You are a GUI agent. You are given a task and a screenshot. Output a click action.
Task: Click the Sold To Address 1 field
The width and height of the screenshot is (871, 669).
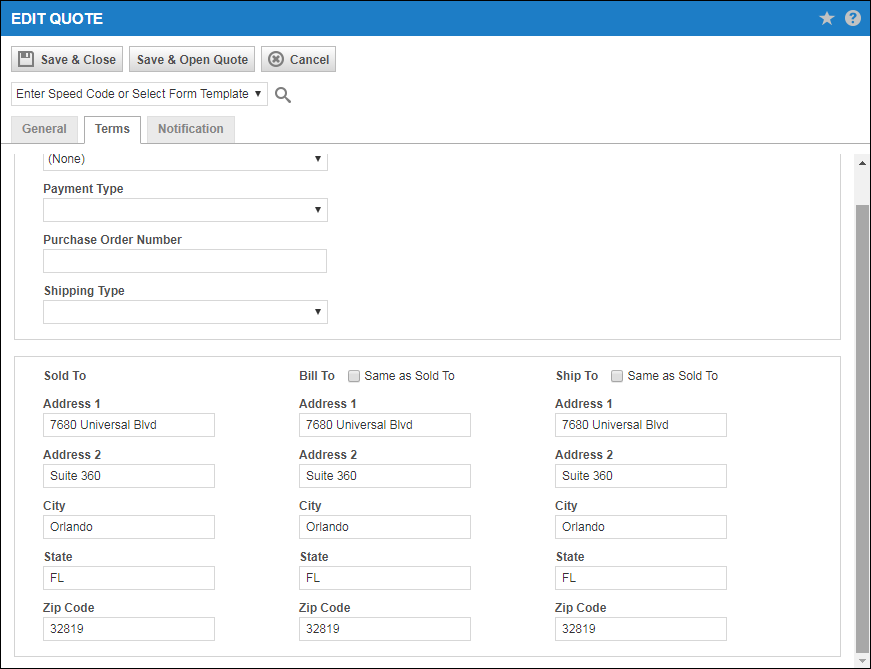[129, 425]
